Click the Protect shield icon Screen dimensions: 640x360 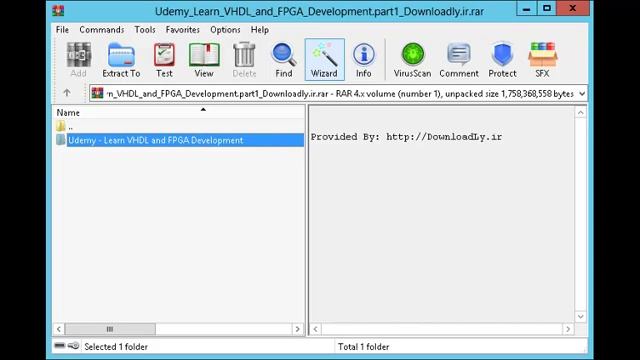502,60
